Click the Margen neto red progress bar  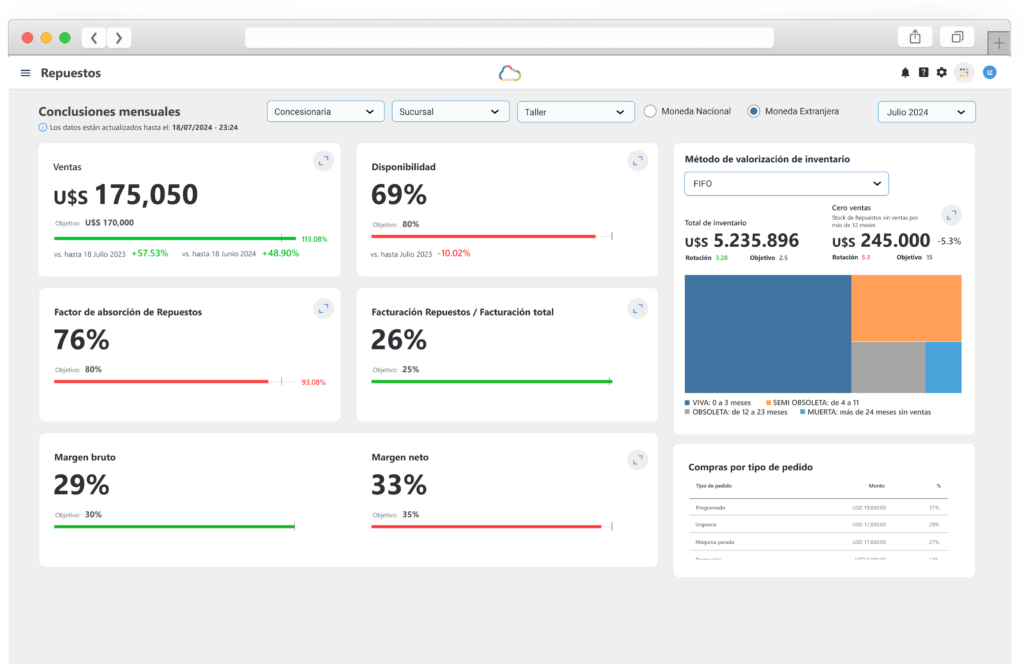point(487,526)
